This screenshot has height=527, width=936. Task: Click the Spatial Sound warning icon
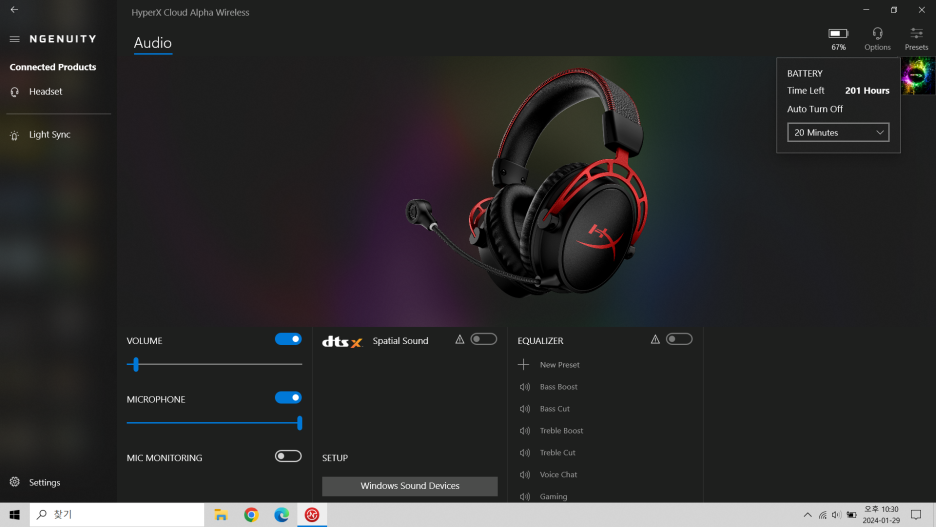pos(460,340)
